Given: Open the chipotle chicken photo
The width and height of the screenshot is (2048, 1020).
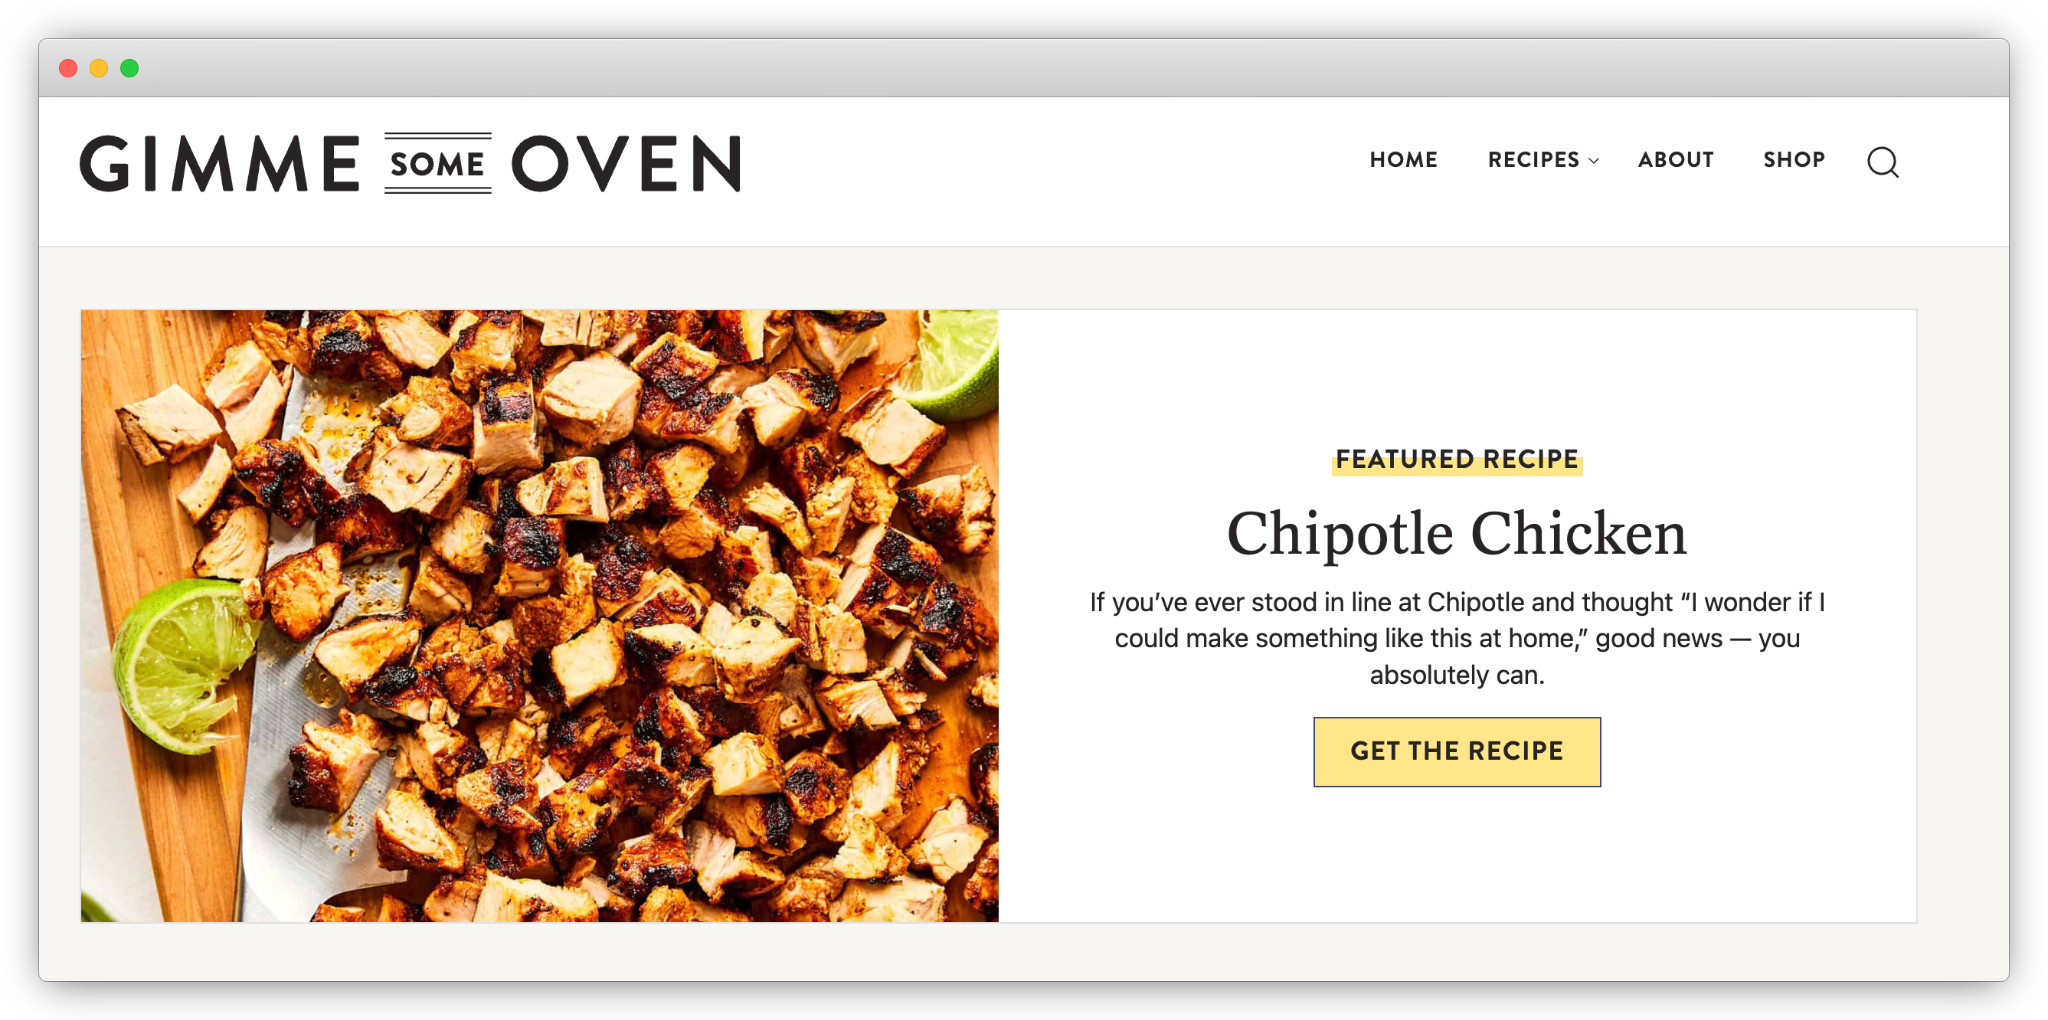Looking at the screenshot, I should 540,615.
